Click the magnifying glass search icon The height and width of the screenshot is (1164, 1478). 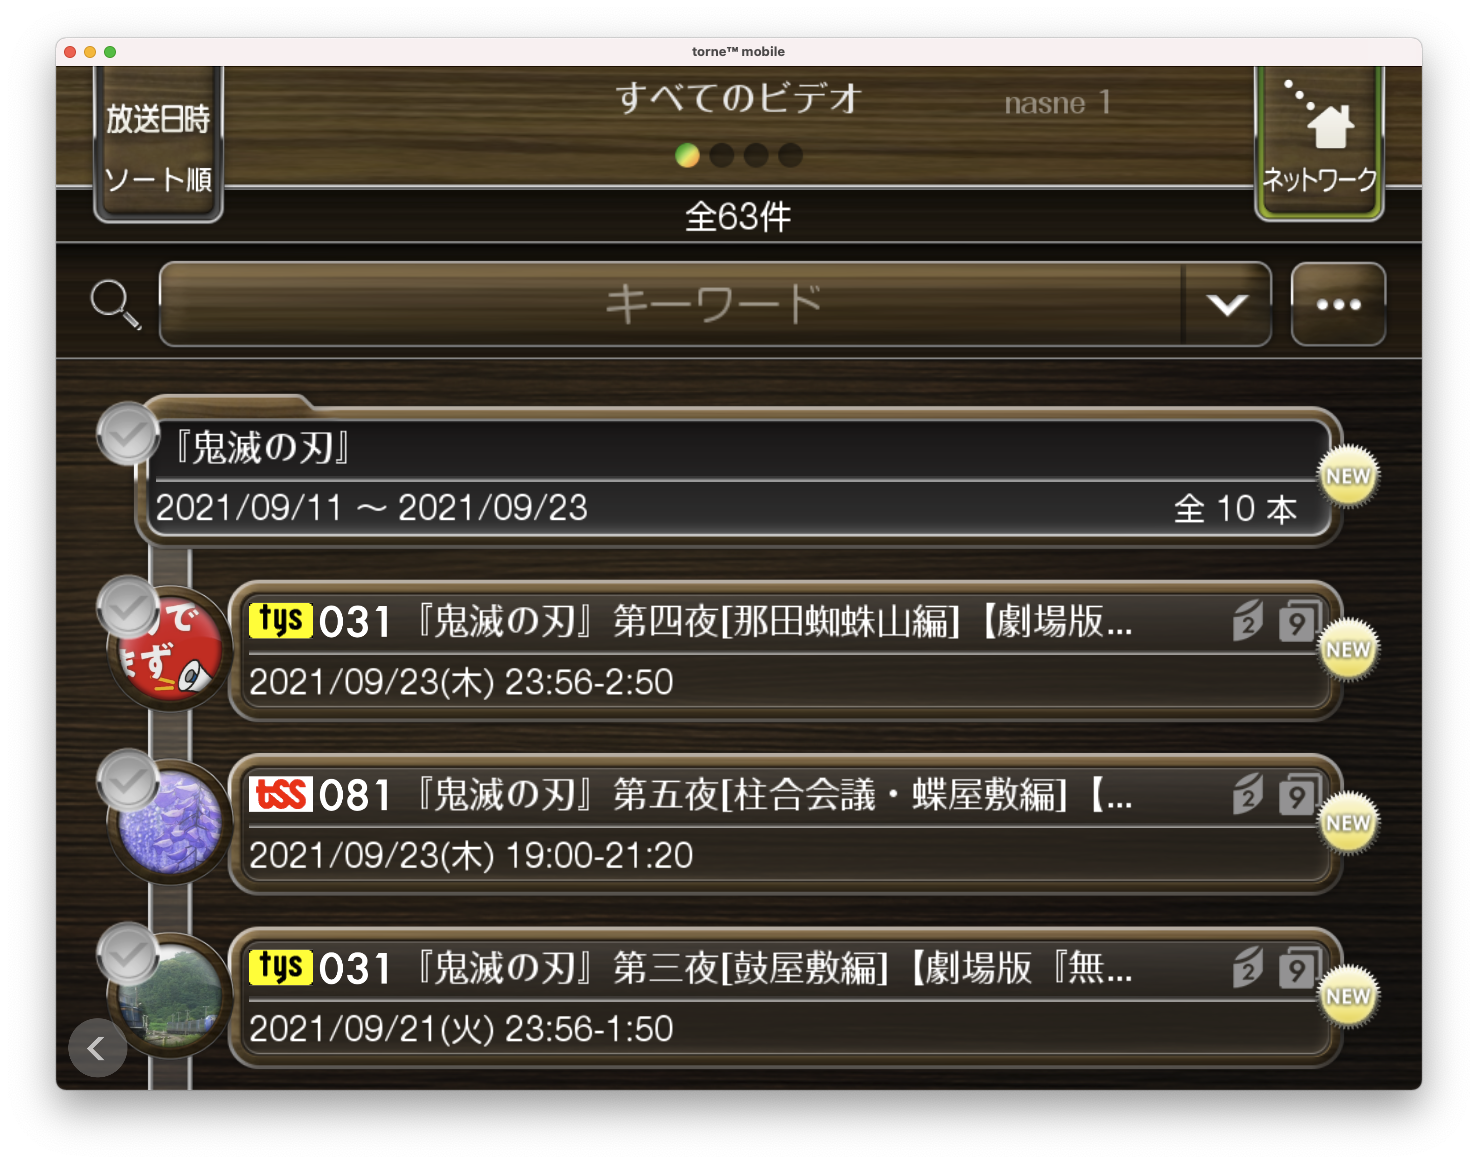coord(116,304)
